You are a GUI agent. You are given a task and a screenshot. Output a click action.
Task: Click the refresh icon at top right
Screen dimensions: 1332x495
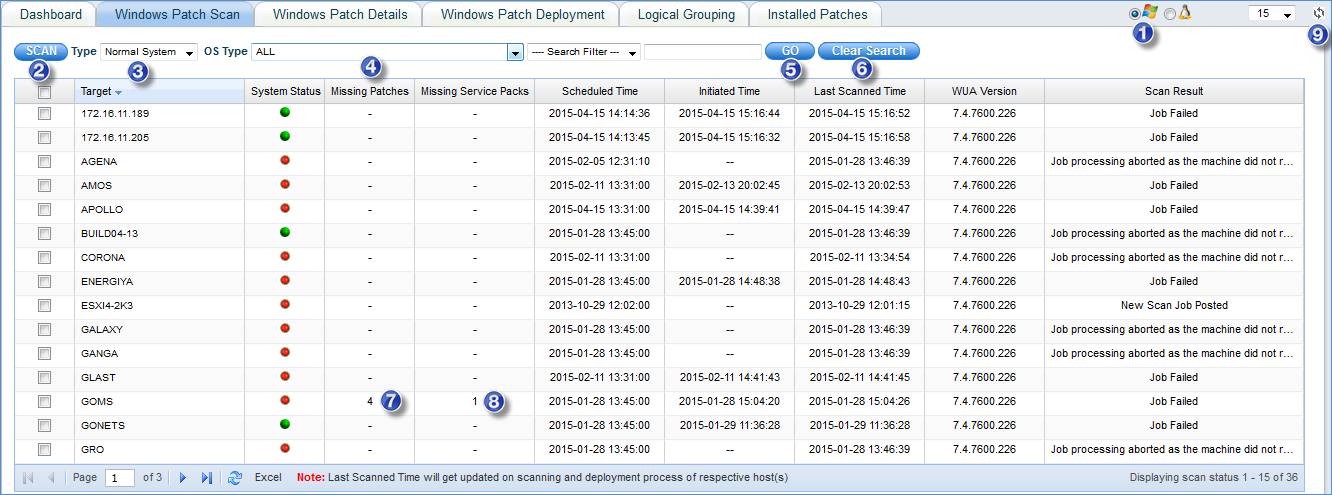1317,14
